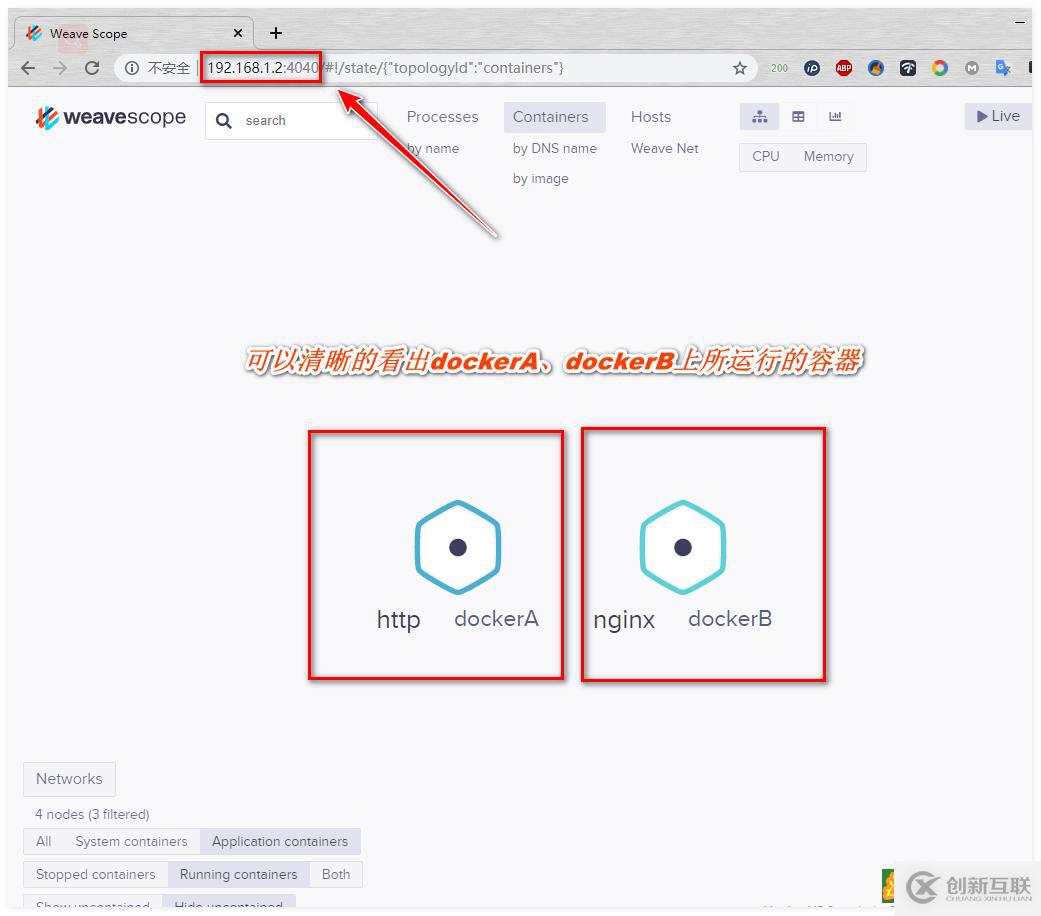Open the black wifi-style extension icon
1041x916 pixels.
908,68
